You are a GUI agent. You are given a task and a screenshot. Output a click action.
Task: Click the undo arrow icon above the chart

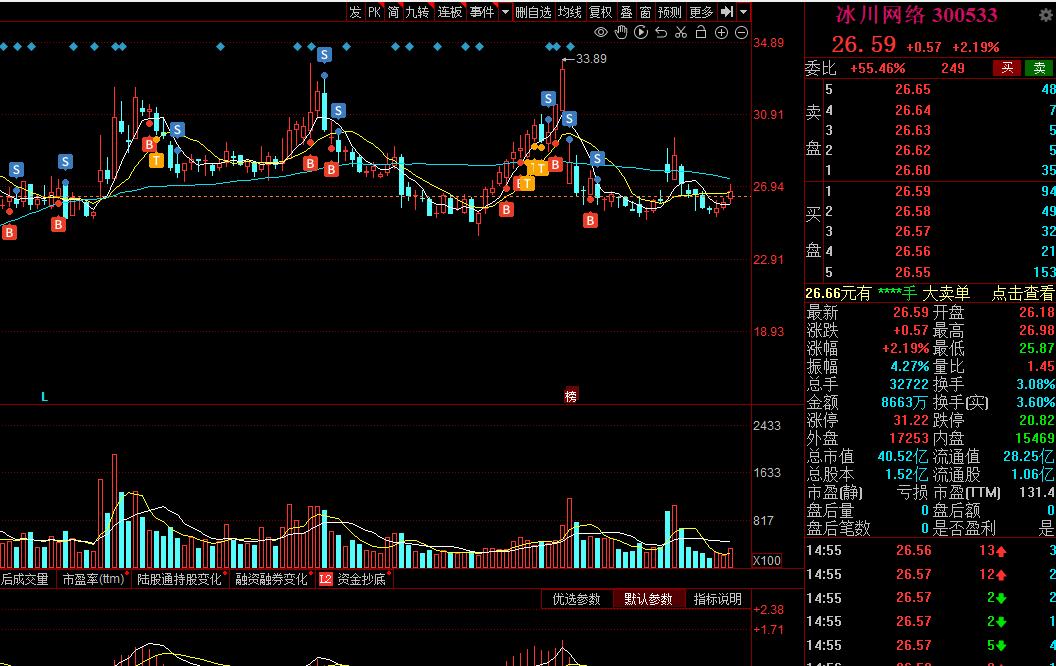[x=661, y=32]
